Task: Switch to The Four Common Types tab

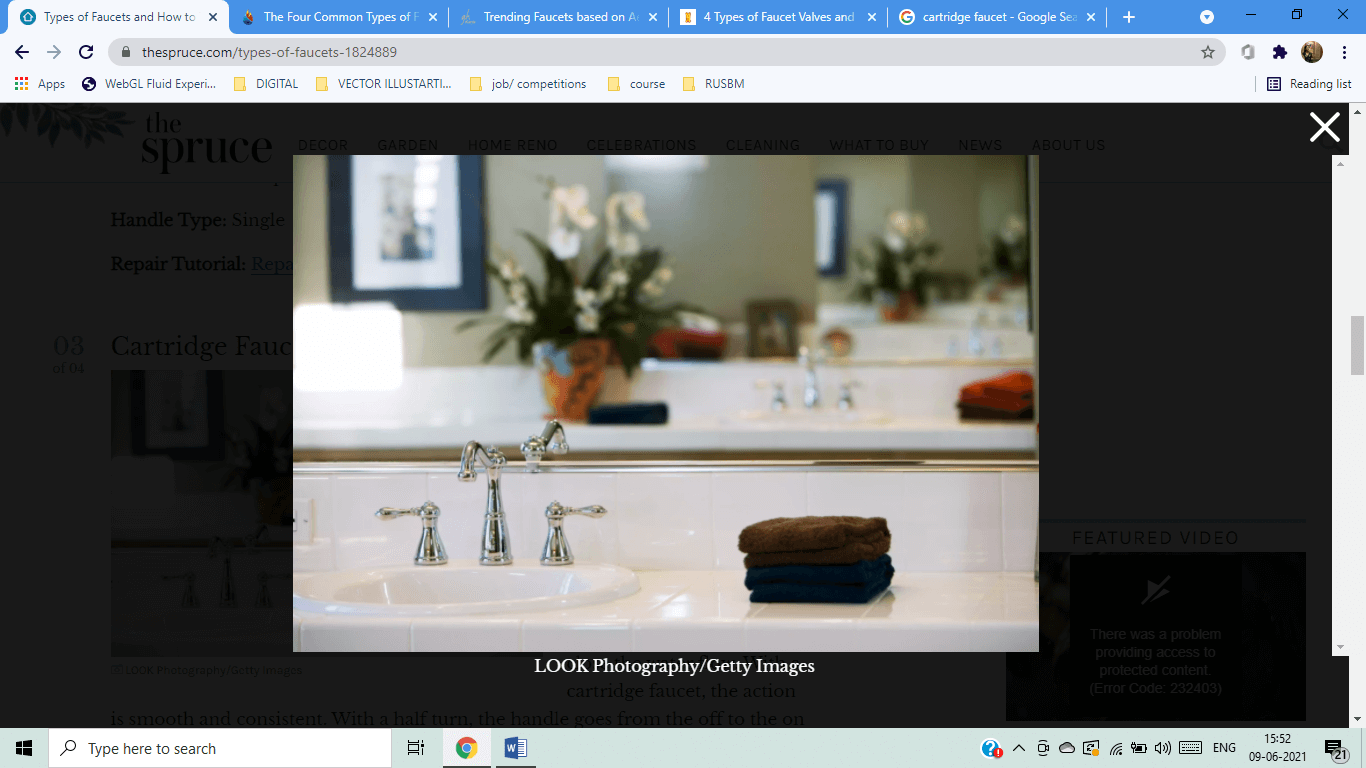Action: click(338, 17)
